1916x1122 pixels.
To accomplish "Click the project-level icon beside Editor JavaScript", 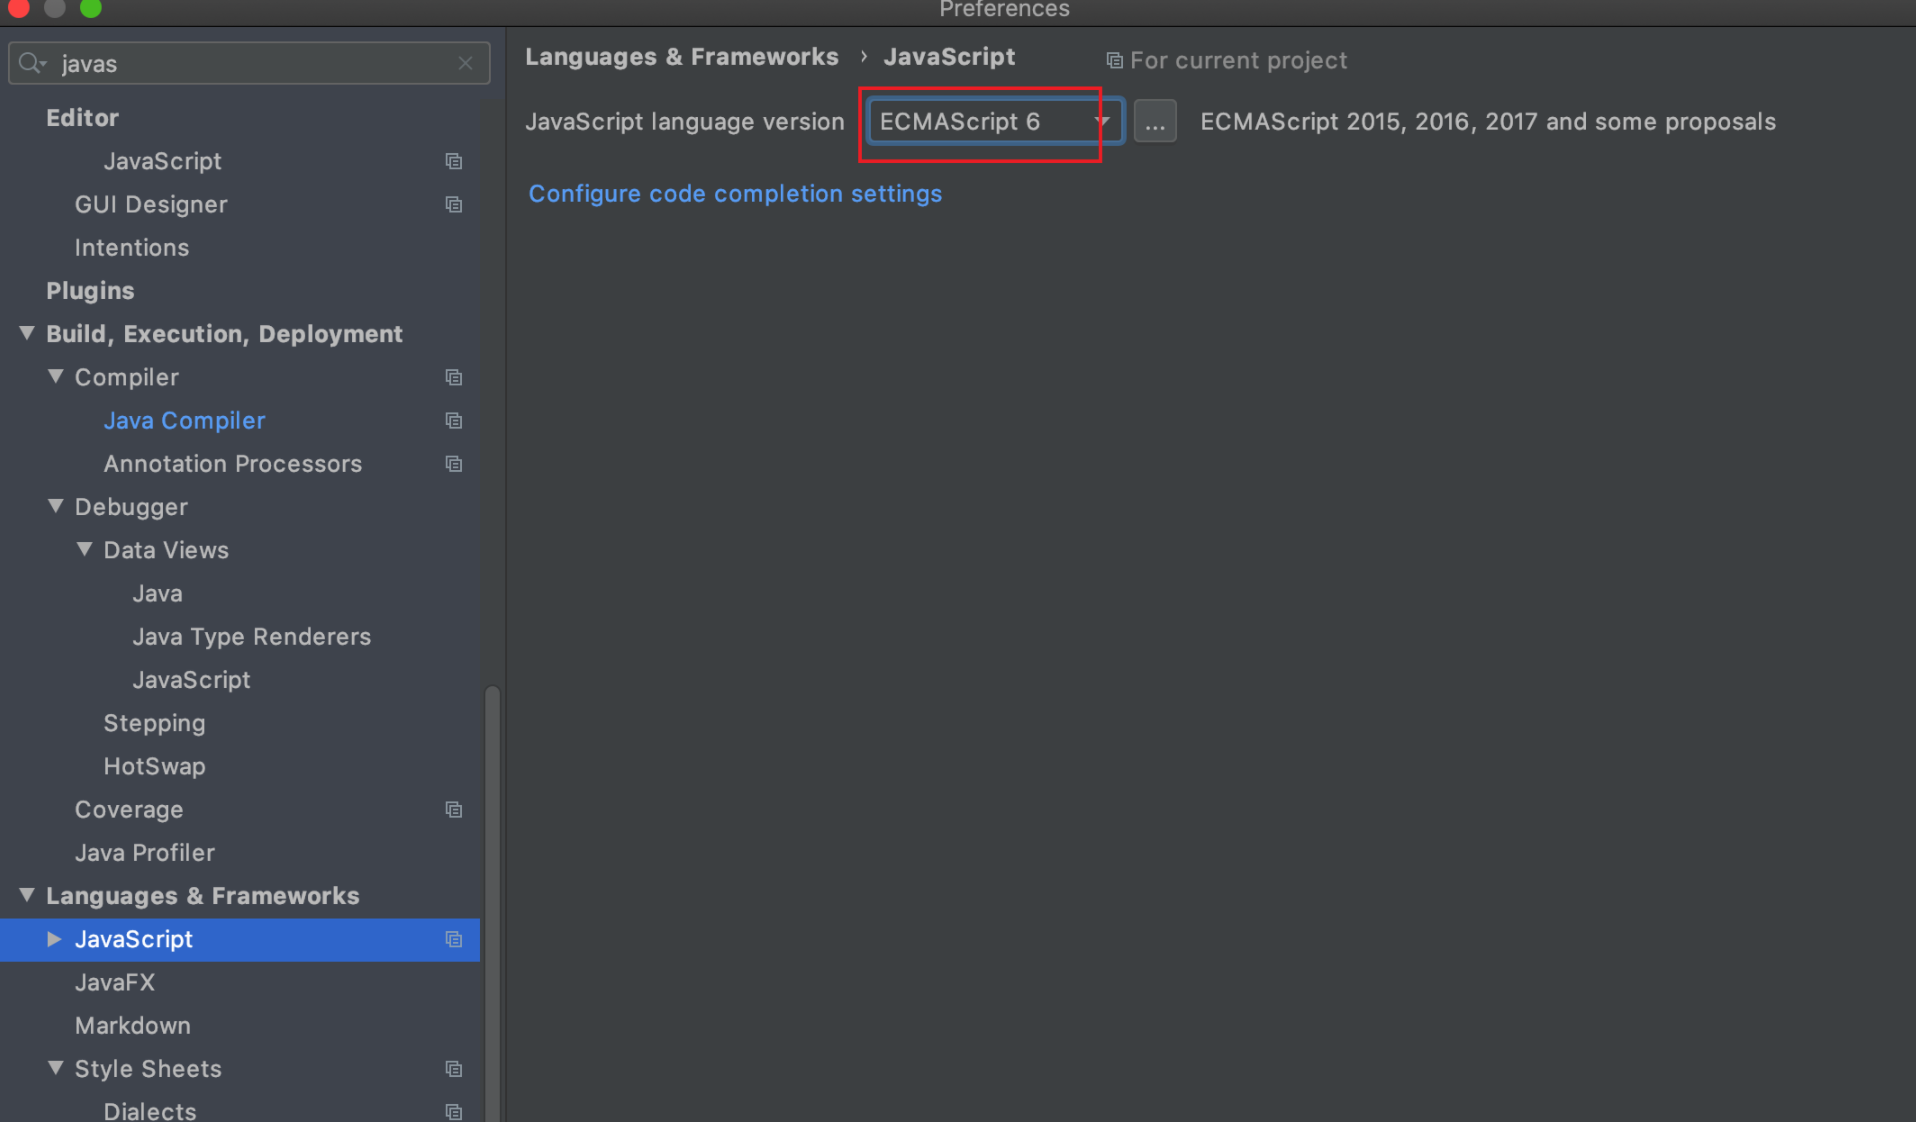I will coord(454,161).
